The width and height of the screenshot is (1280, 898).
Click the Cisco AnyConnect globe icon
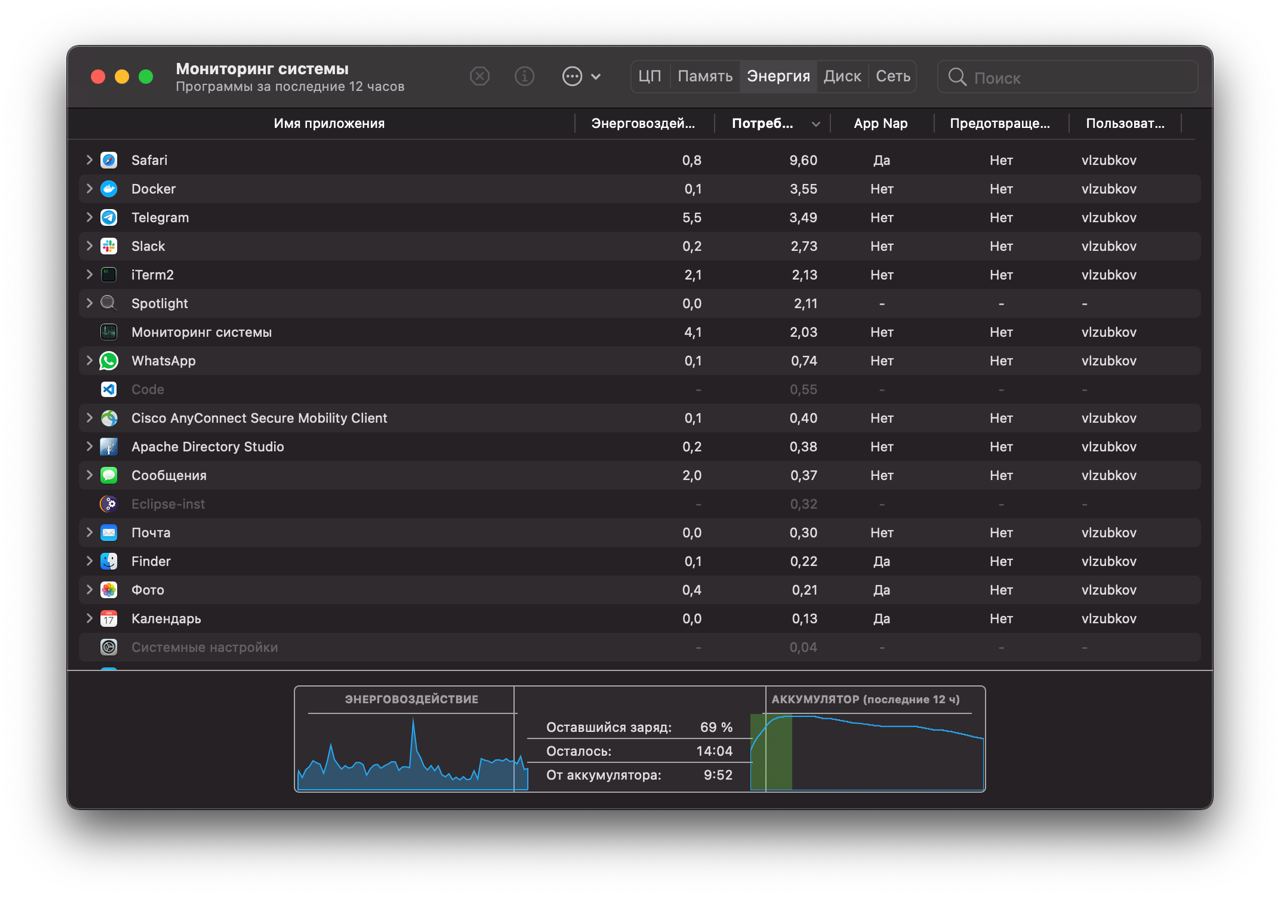tap(109, 418)
